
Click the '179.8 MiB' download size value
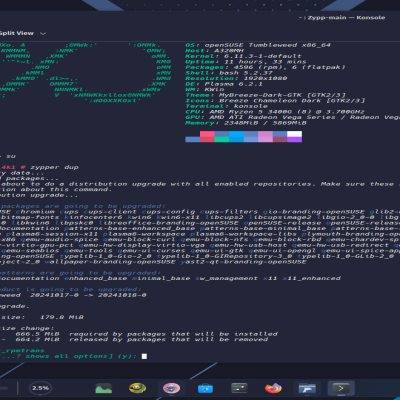coord(62,317)
